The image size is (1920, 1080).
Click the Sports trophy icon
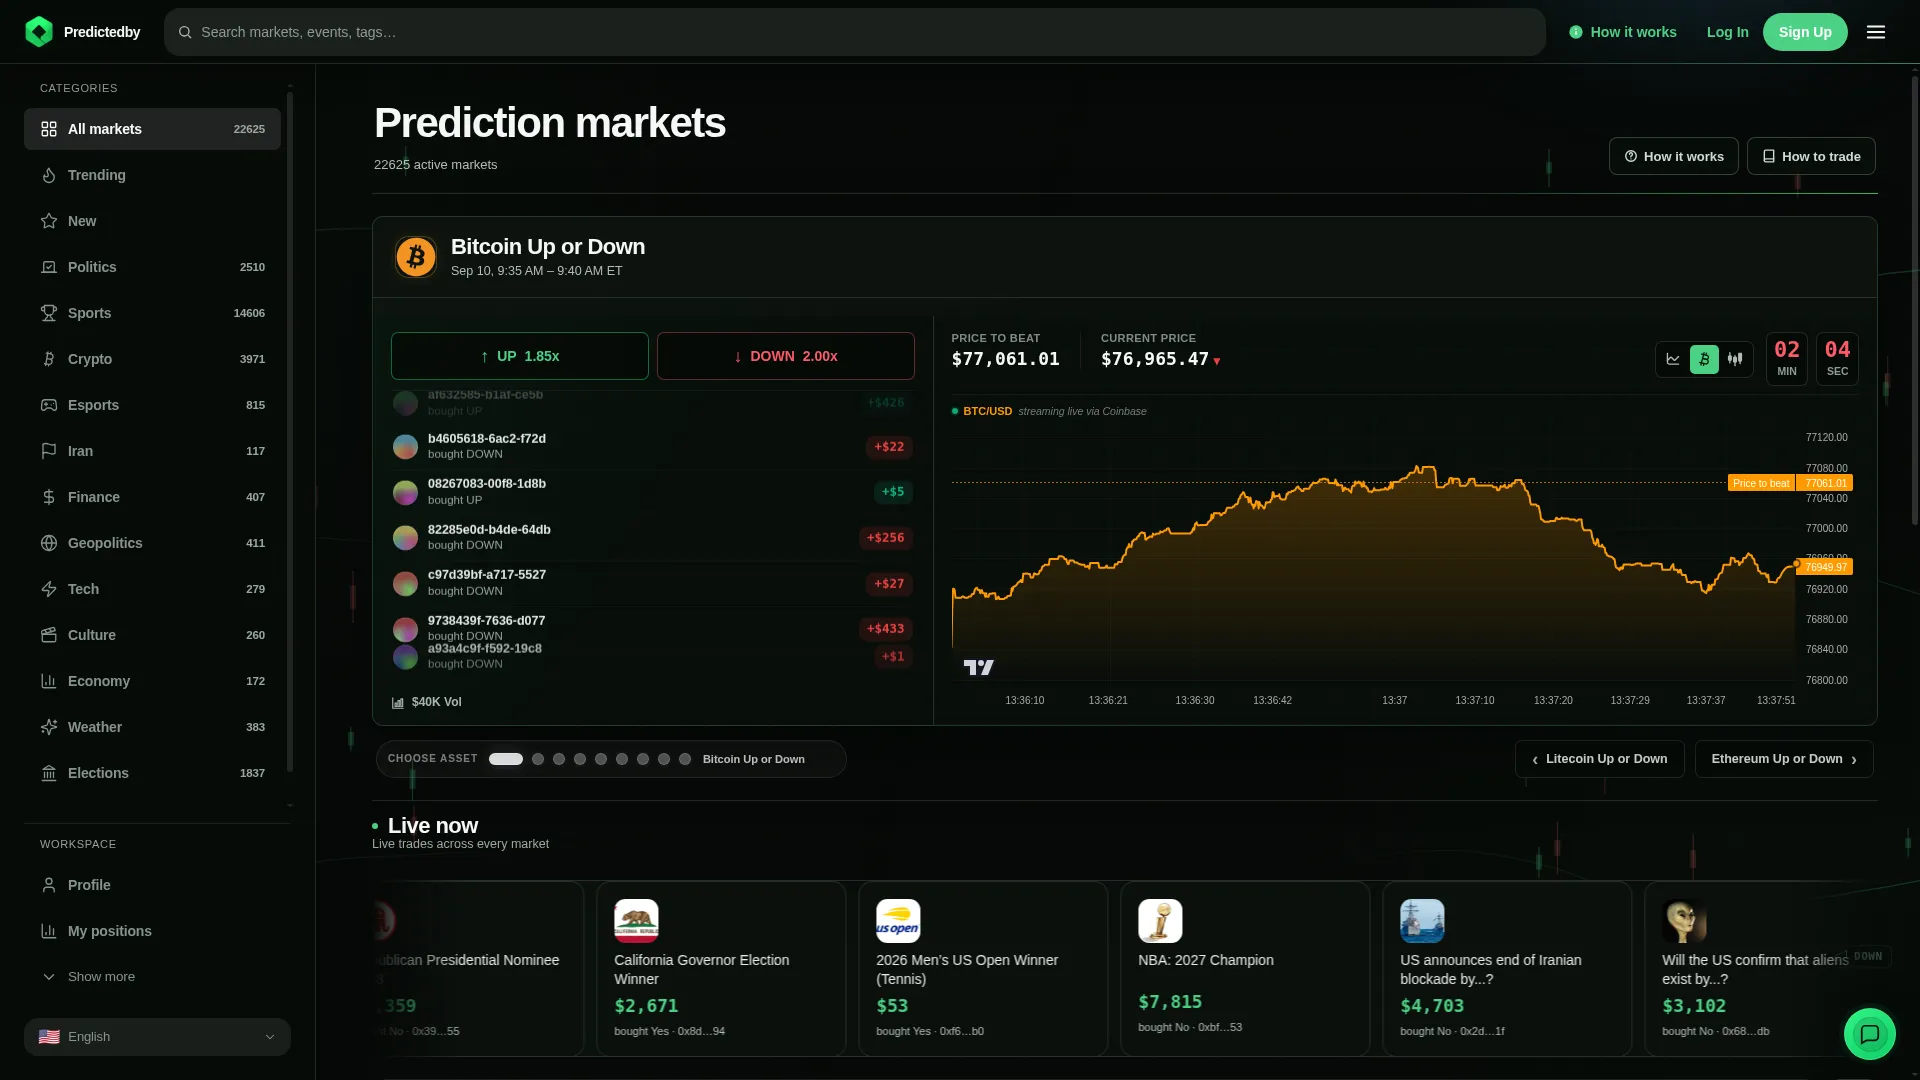[x=49, y=313]
